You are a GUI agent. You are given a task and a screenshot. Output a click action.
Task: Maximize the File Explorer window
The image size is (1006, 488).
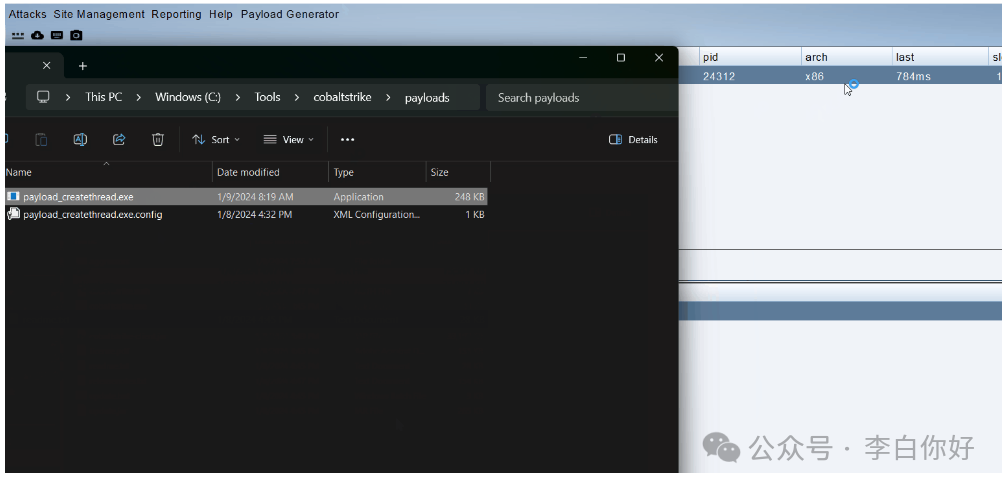620,58
